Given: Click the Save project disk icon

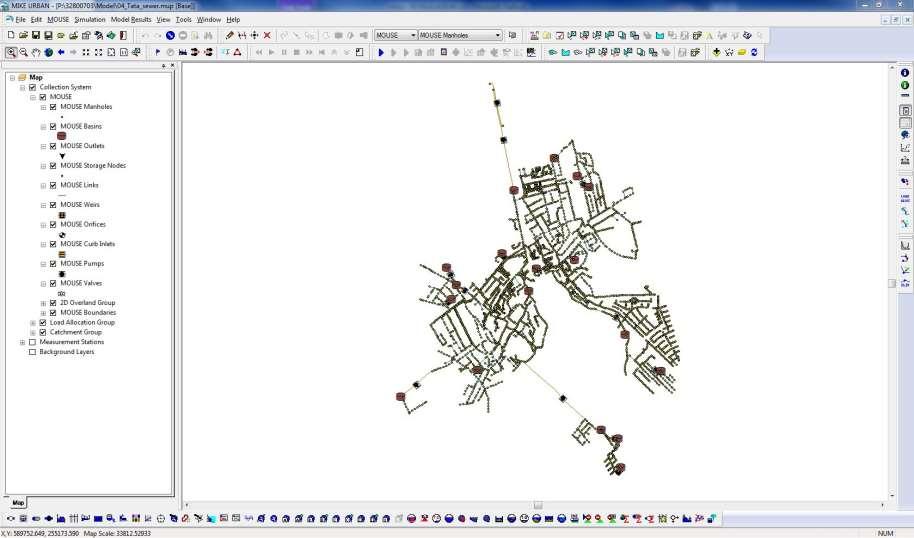Looking at the screenshot, I should (36, 36).
